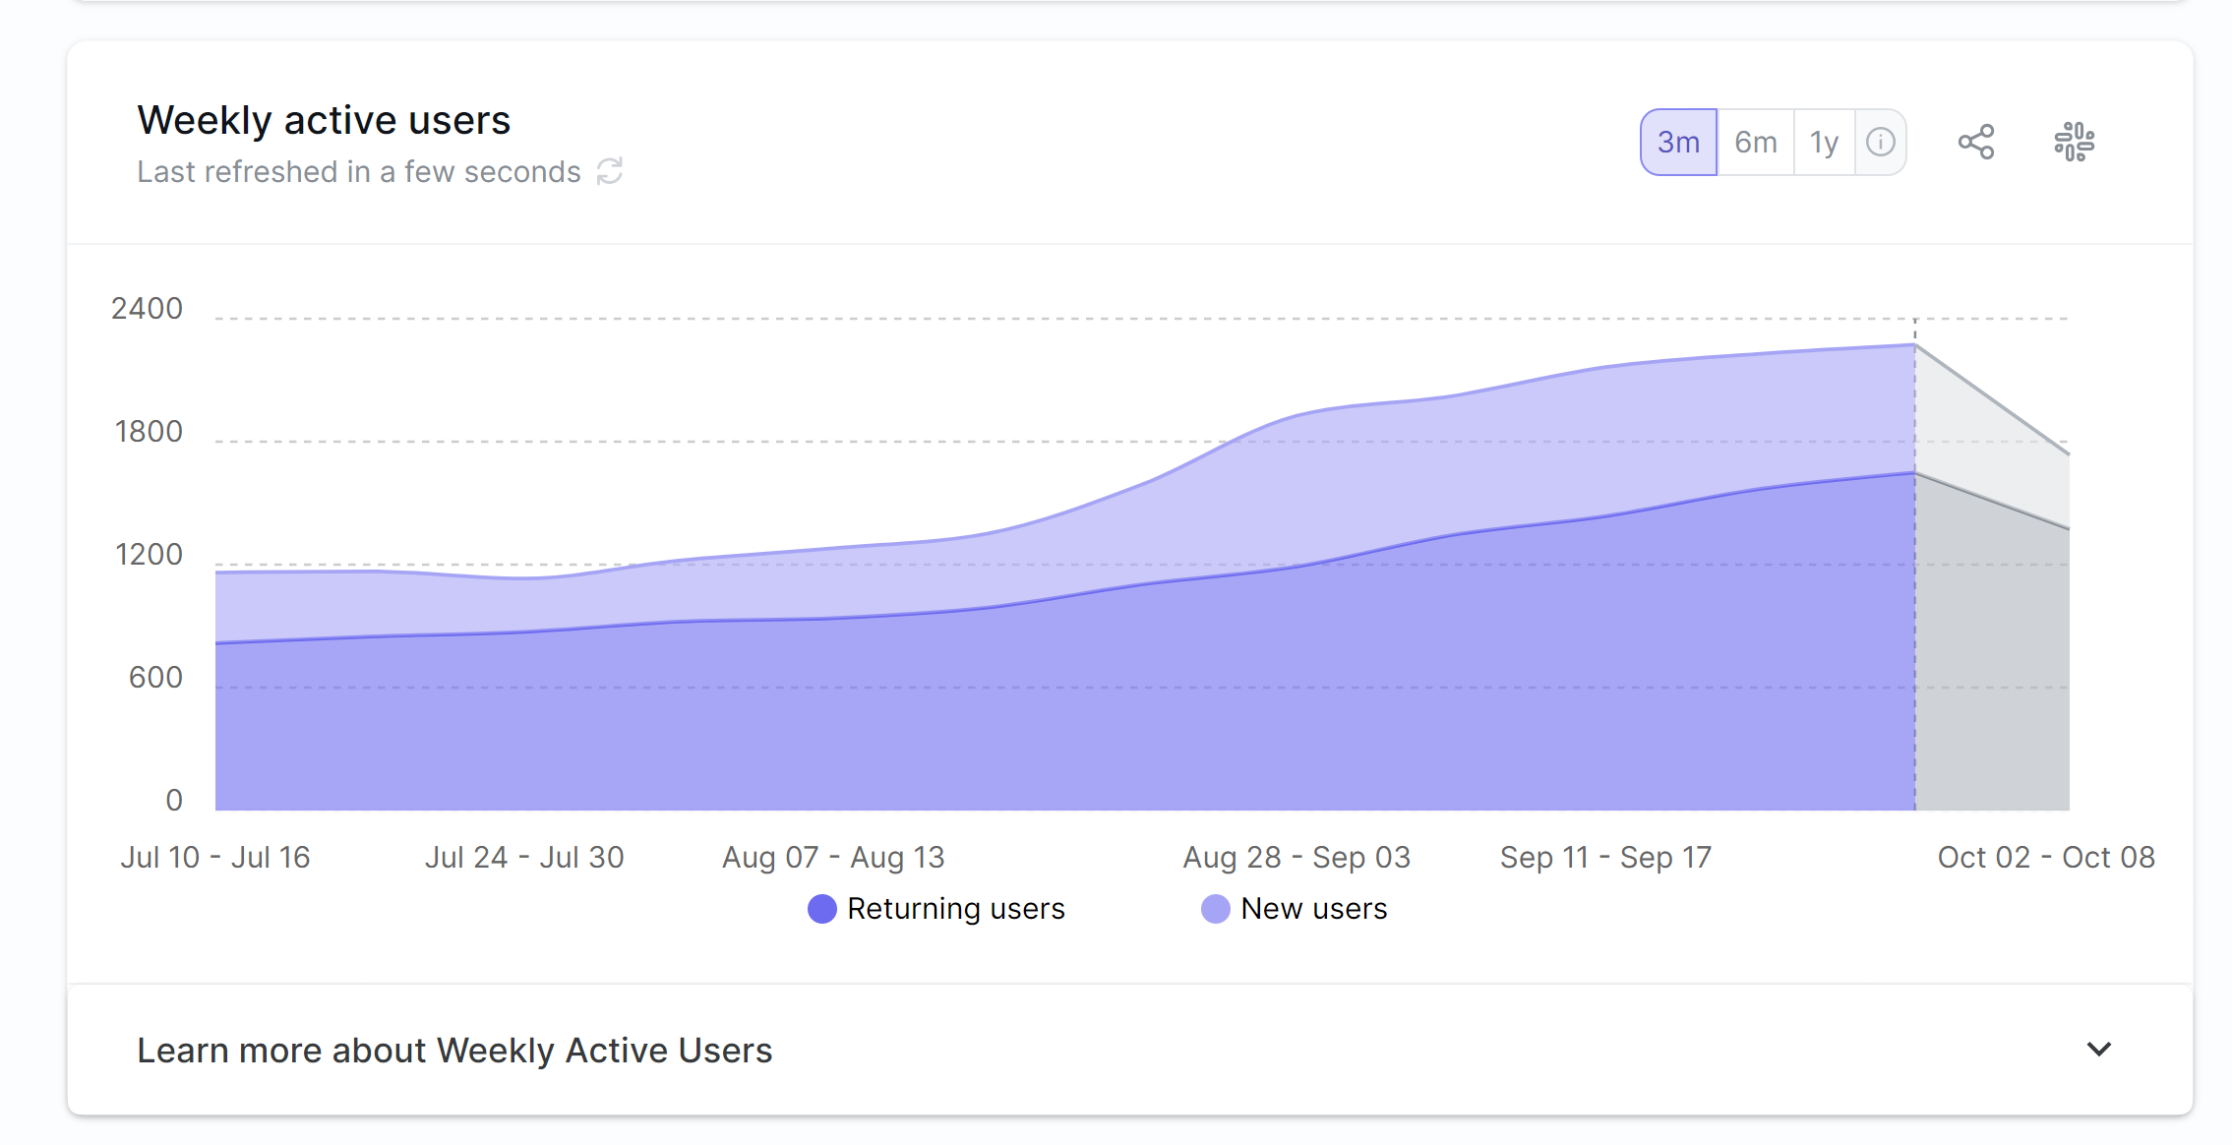Click the New users color dot
This screenshot has width=2232, height=1145.
click(x=1215, y=908)
